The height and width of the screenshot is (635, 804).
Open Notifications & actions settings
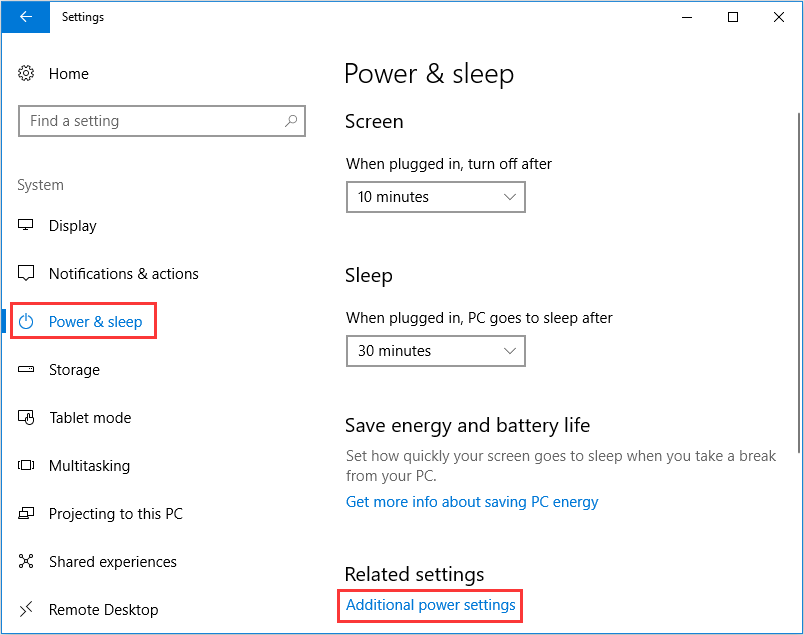(28, 274)
